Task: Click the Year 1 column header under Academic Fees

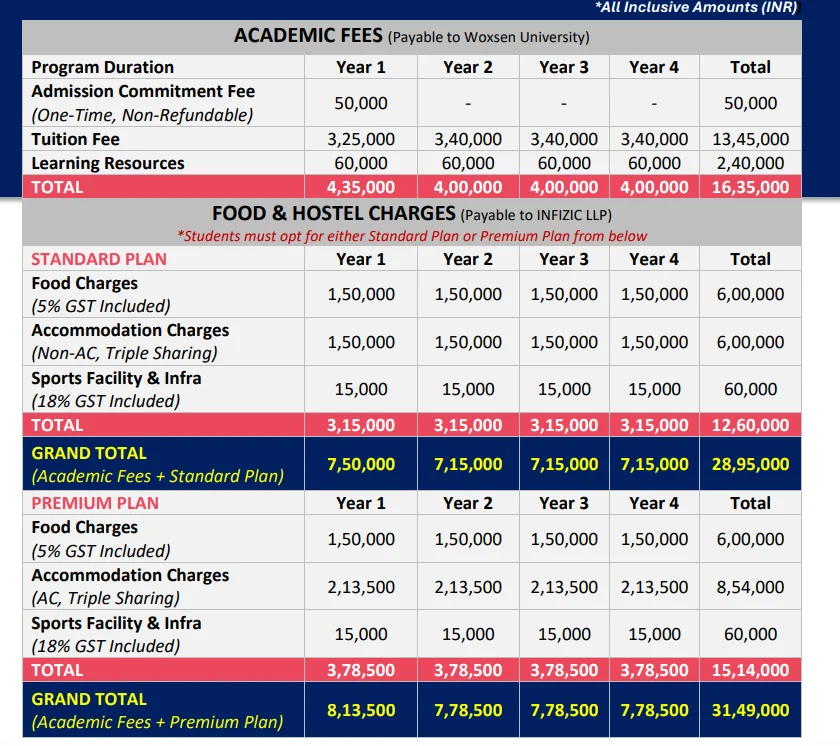Action: [x=361, y=67]
